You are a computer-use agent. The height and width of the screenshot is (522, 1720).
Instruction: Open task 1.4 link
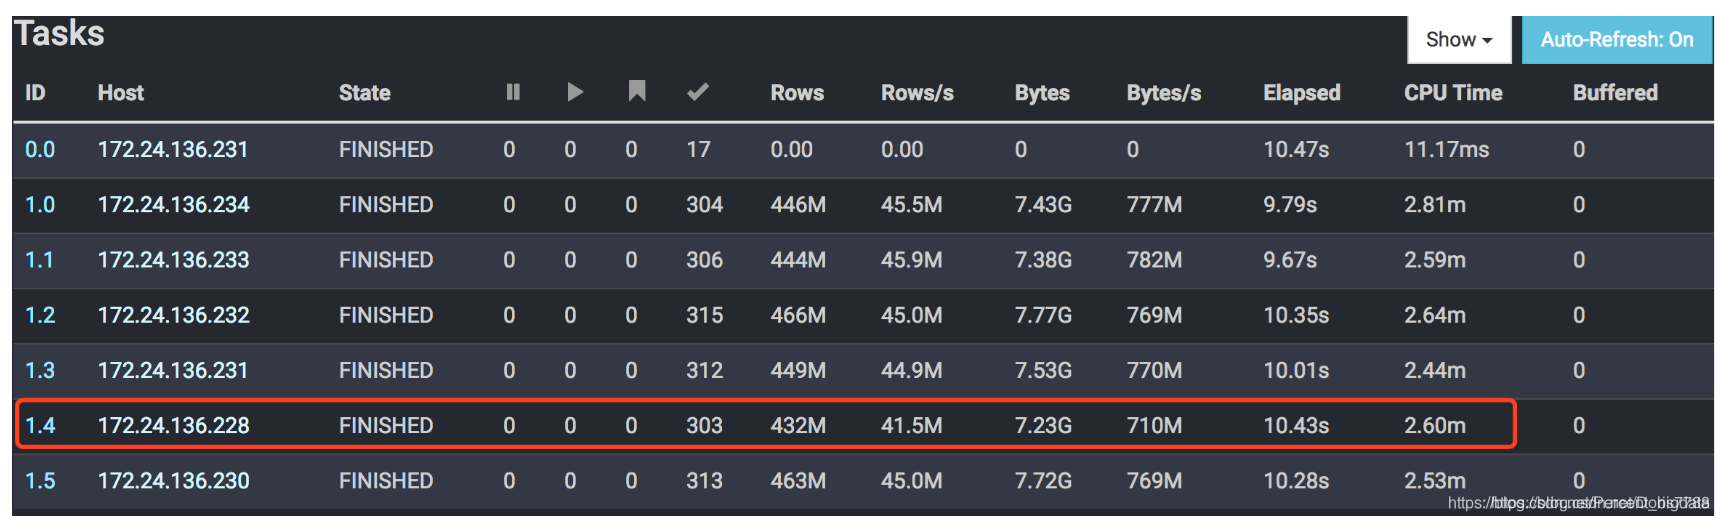click(x=40, y=426)
